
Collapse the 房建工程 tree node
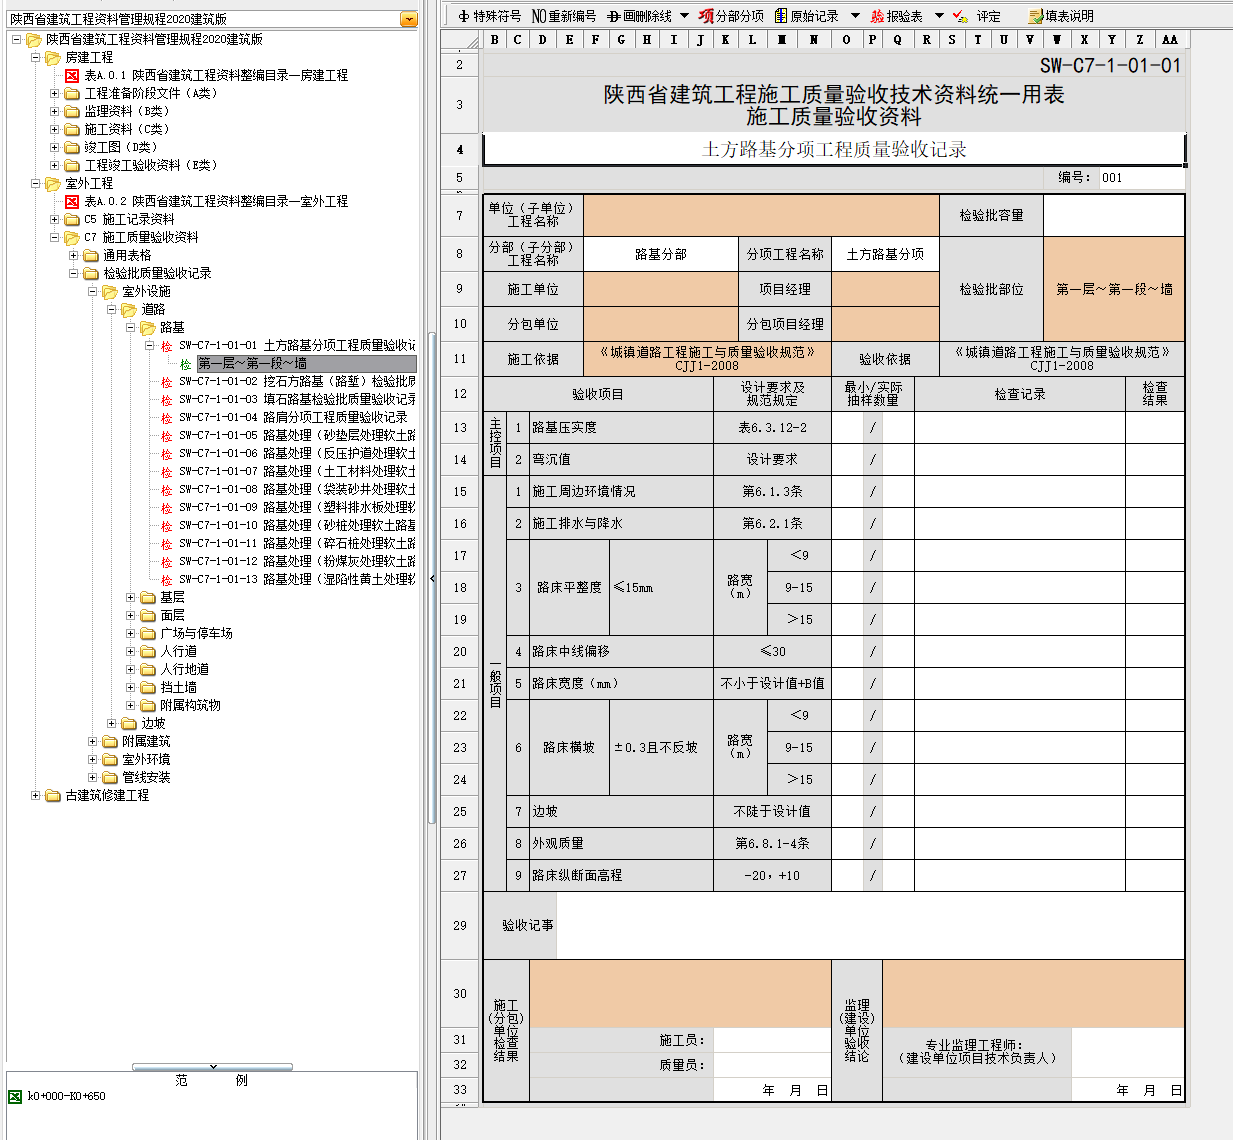tap(36, 57)
